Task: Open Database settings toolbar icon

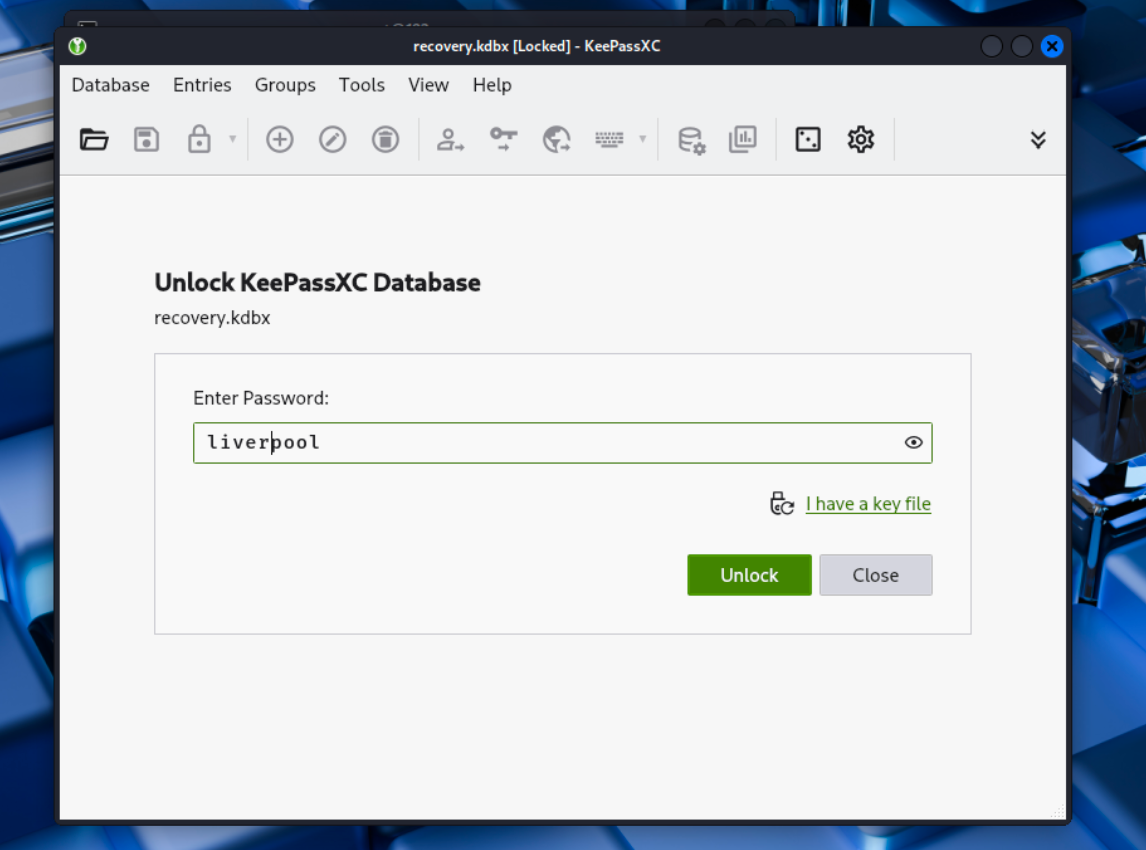Action: click(x=691, y=140)
